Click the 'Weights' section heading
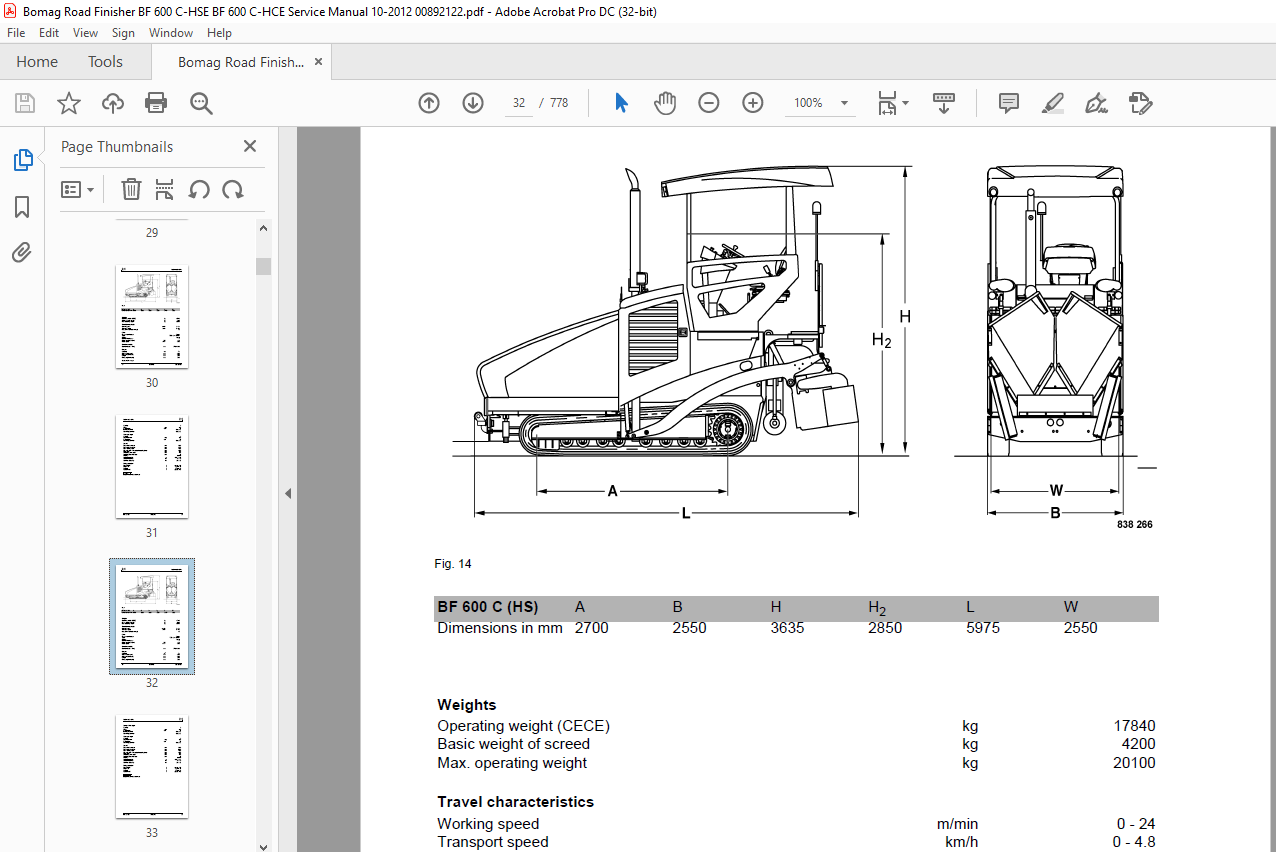Screen dimensions: 1276x852 coord(467,705)
